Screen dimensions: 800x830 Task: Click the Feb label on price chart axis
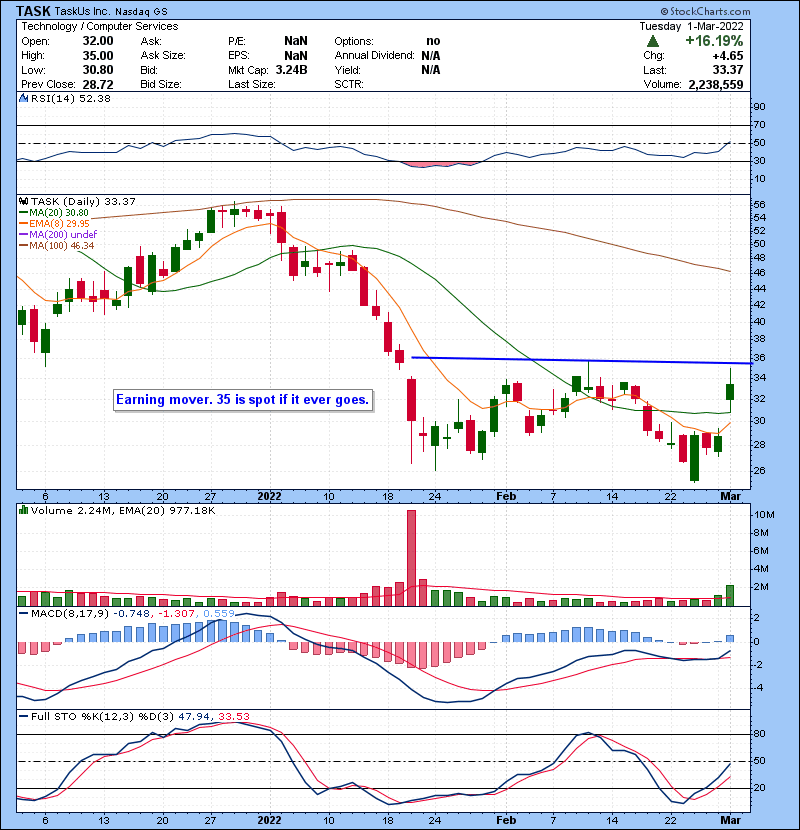pyautogui.click(x=506, y=497)
